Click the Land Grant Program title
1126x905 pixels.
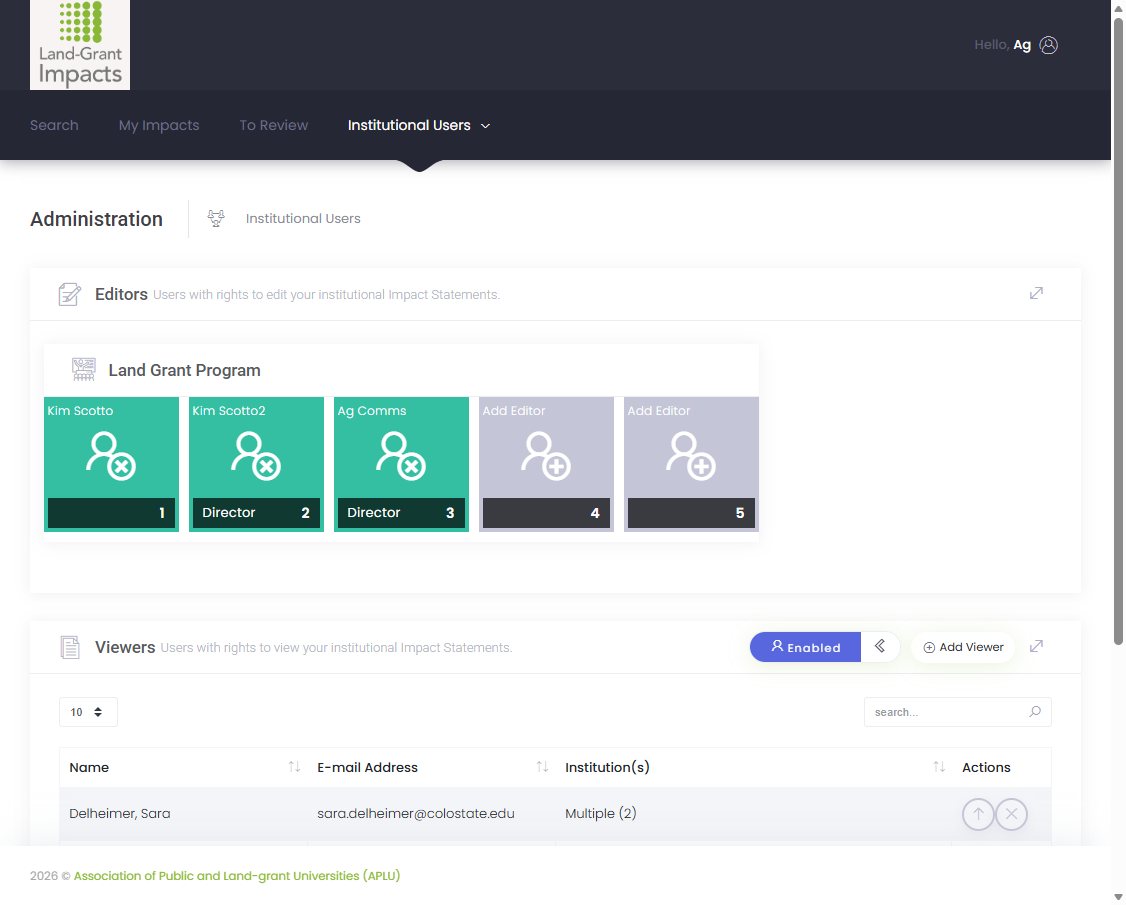pyautogui.click(x=185, y=370)
